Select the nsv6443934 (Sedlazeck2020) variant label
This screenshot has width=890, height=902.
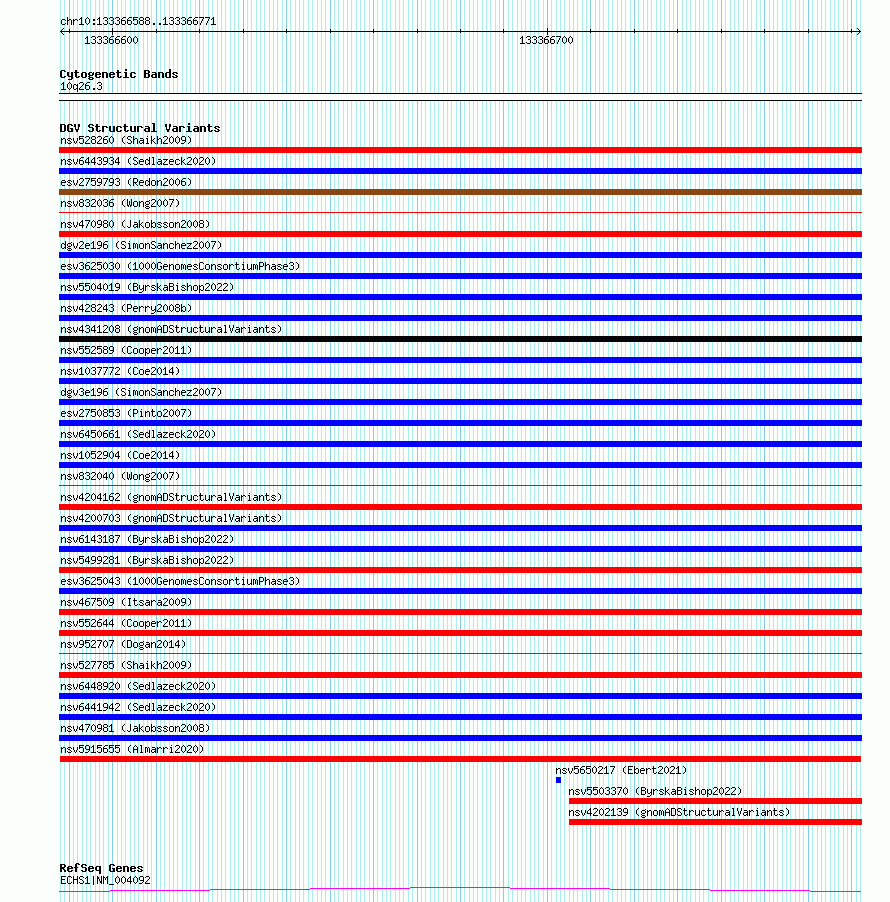point(138,161)
